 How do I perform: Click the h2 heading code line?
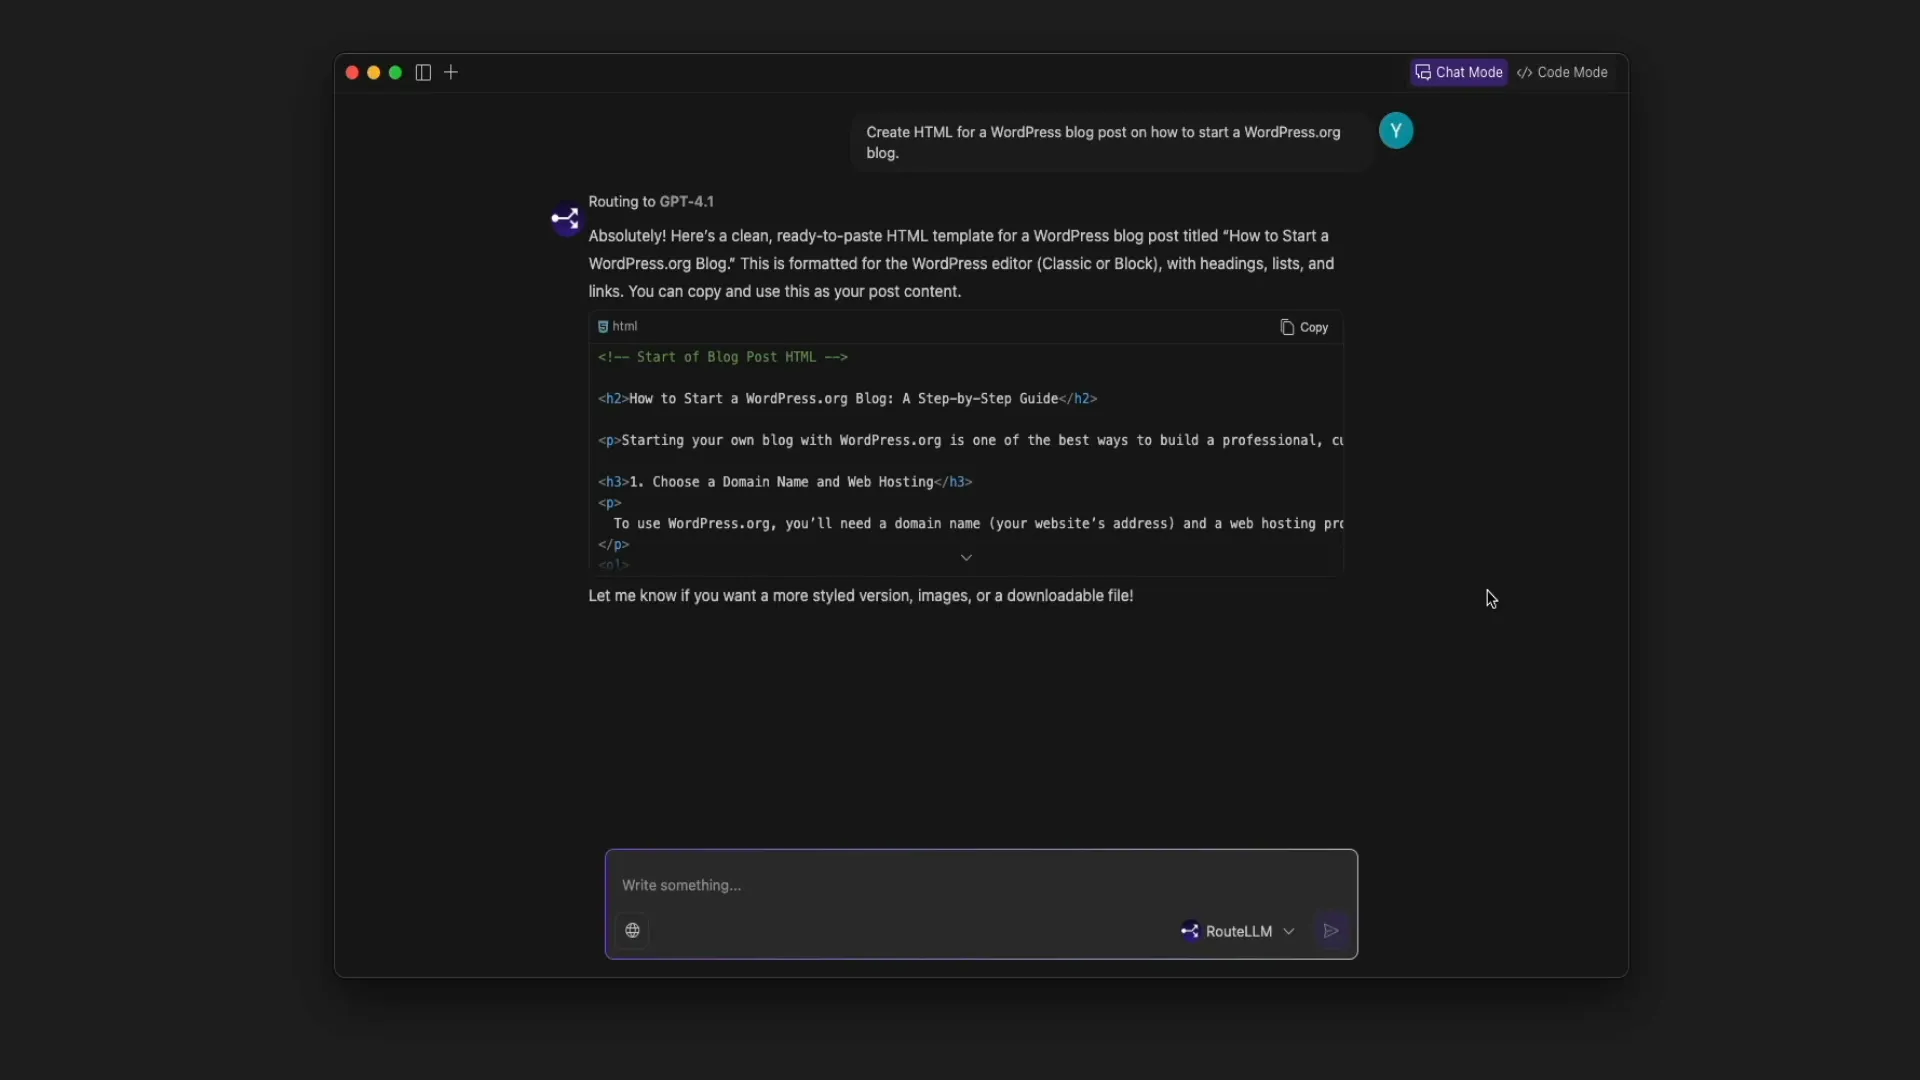pos(847,399)
